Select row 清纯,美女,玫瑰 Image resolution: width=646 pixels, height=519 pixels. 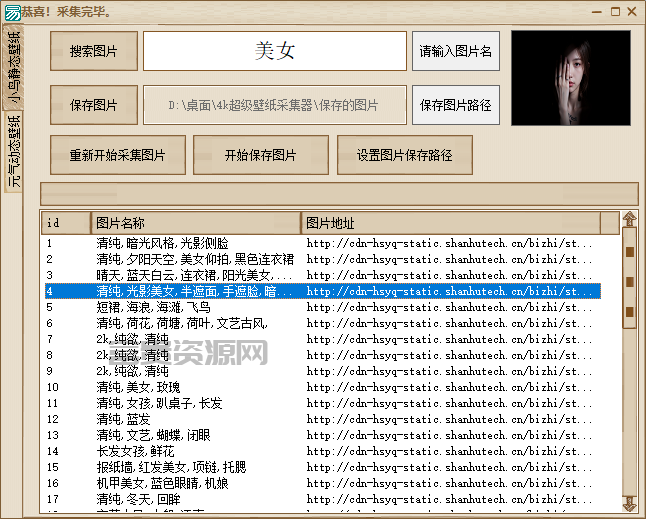click(323, 387)
